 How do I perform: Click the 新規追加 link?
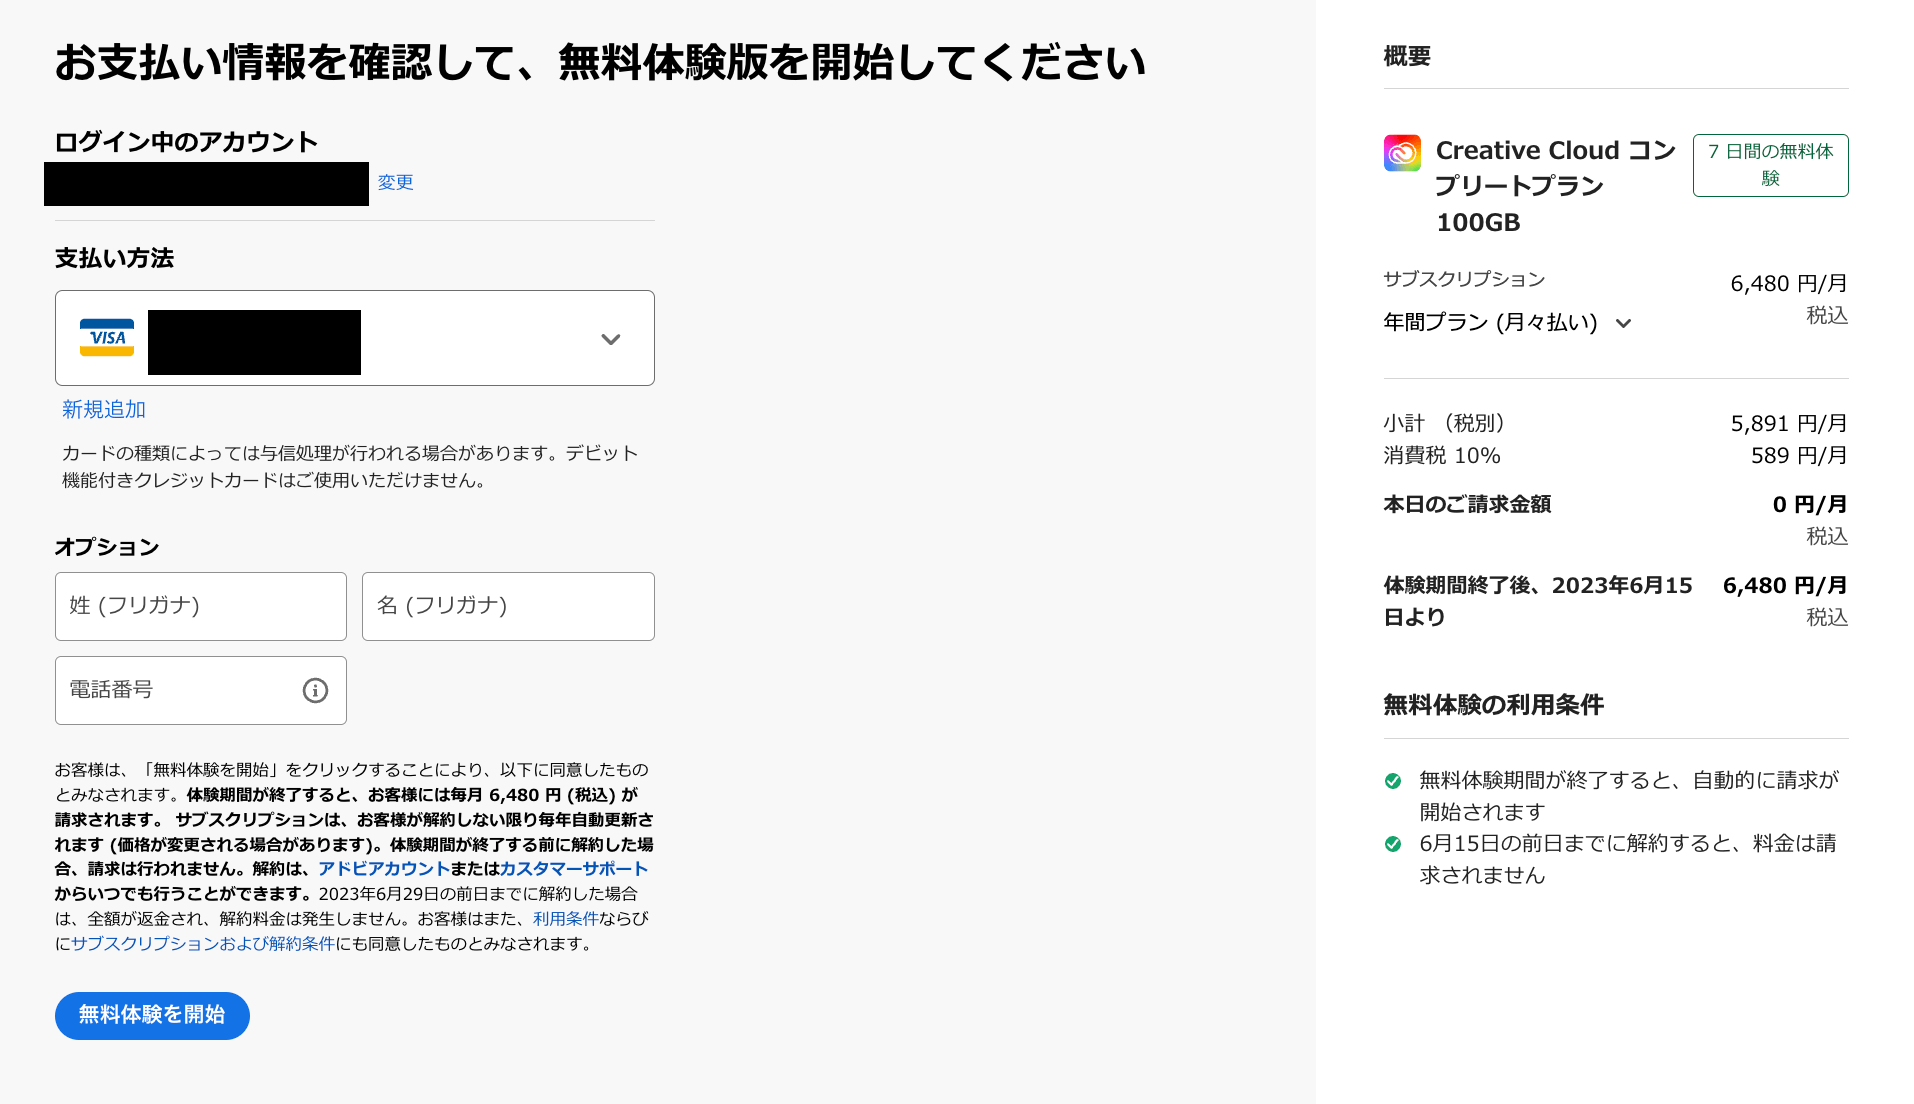pos(104,409)
